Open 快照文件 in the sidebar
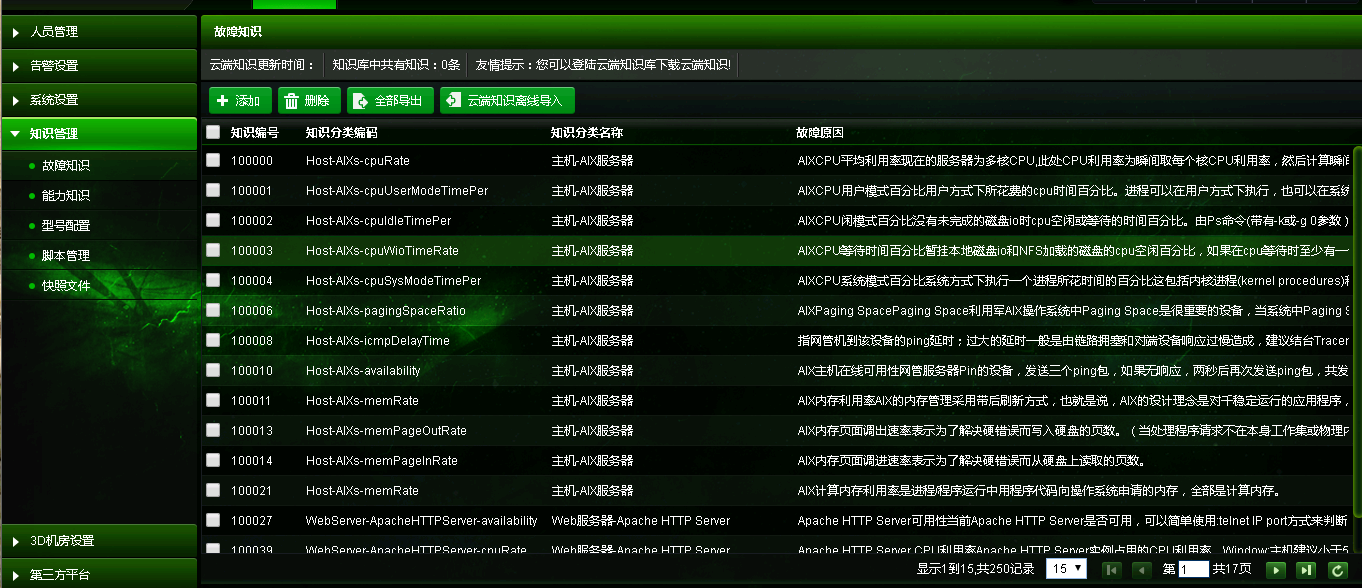 pyautogui.click(x=65, y=286)
